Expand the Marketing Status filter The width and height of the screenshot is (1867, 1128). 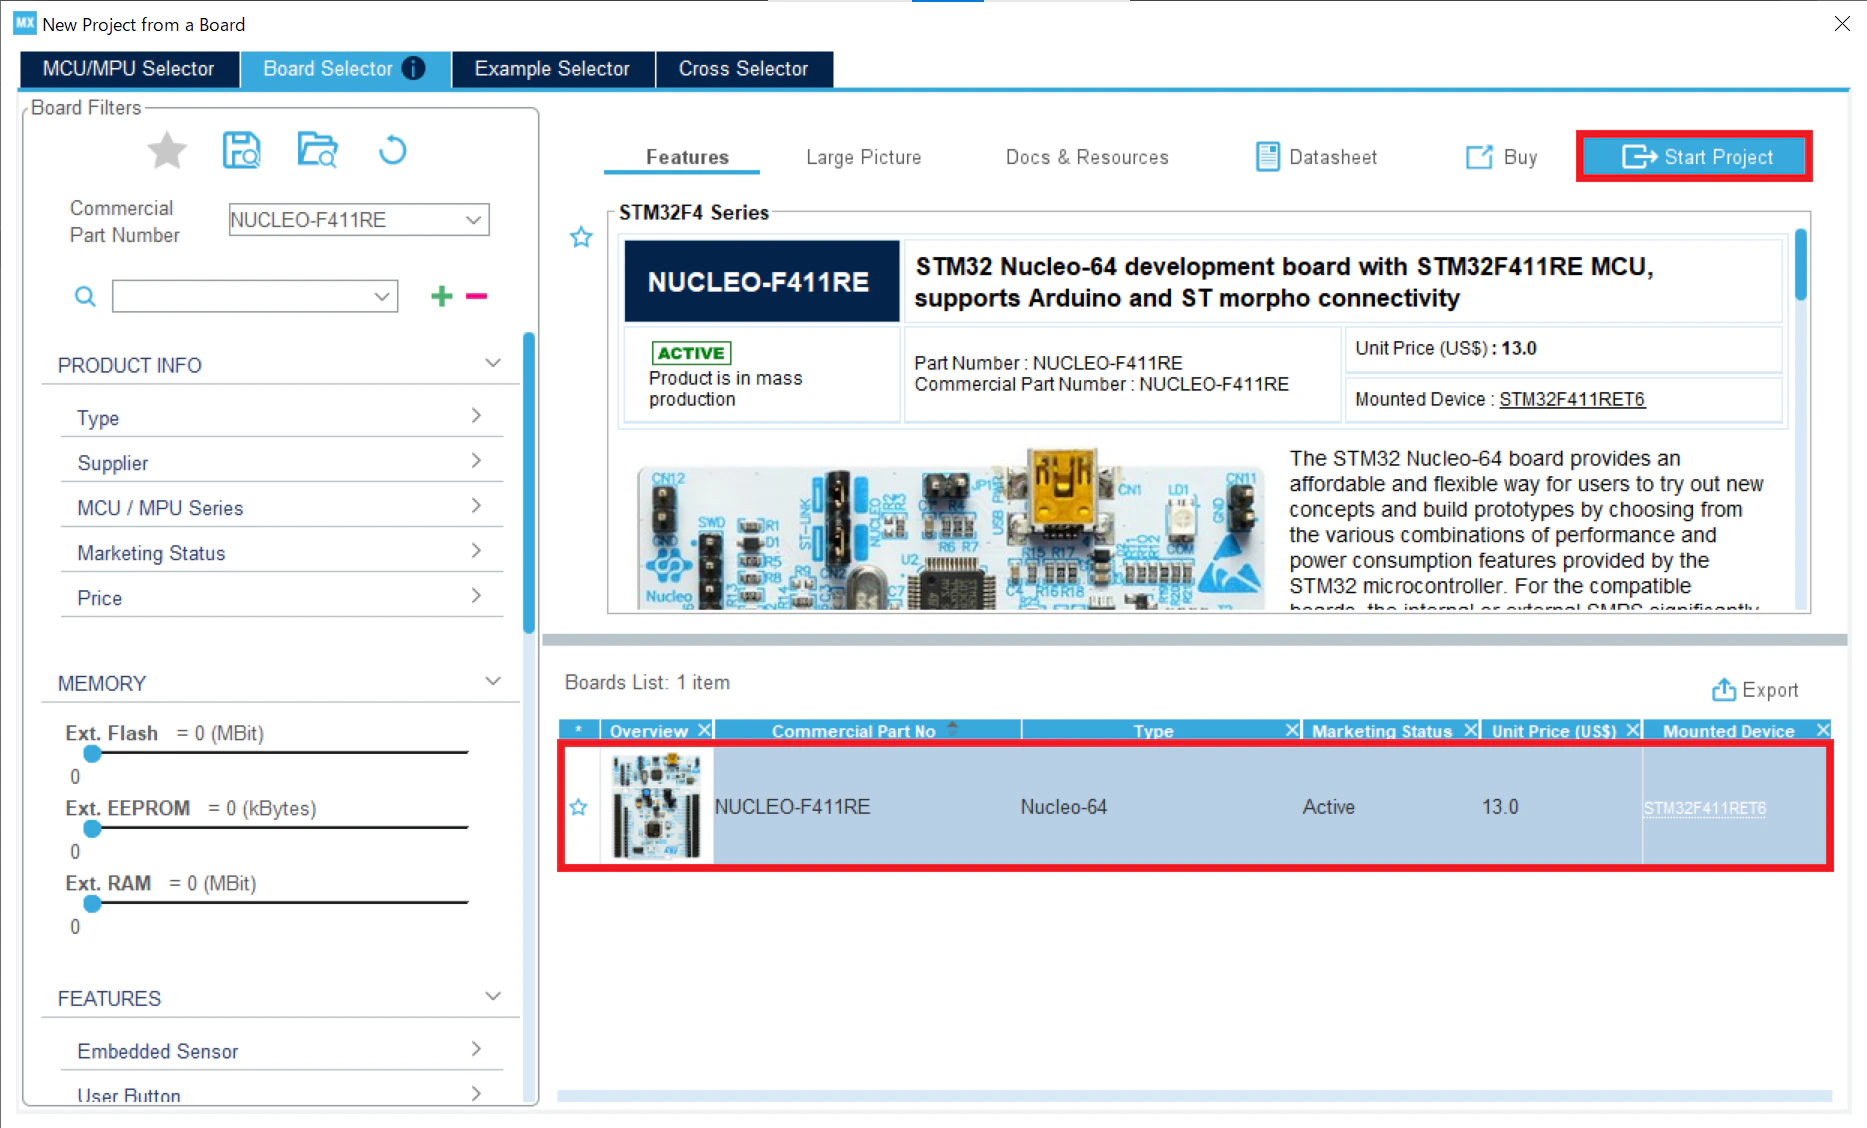476,550
